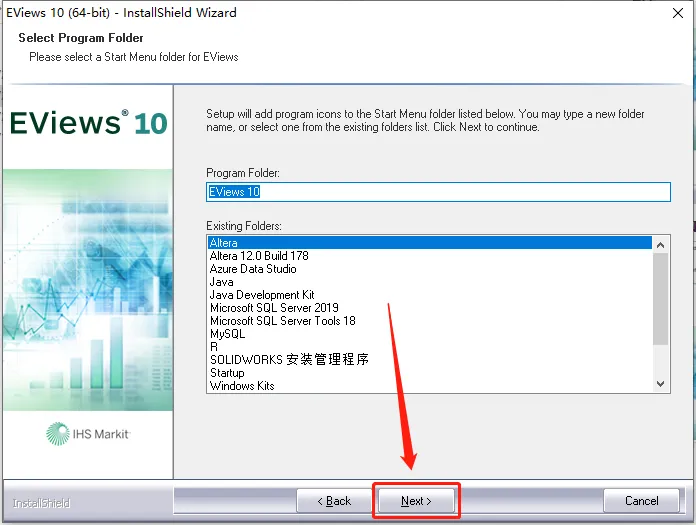The image size is (696, 525).
Task: Click the folder list scrollbar thumb
Action: coord(660,299)
